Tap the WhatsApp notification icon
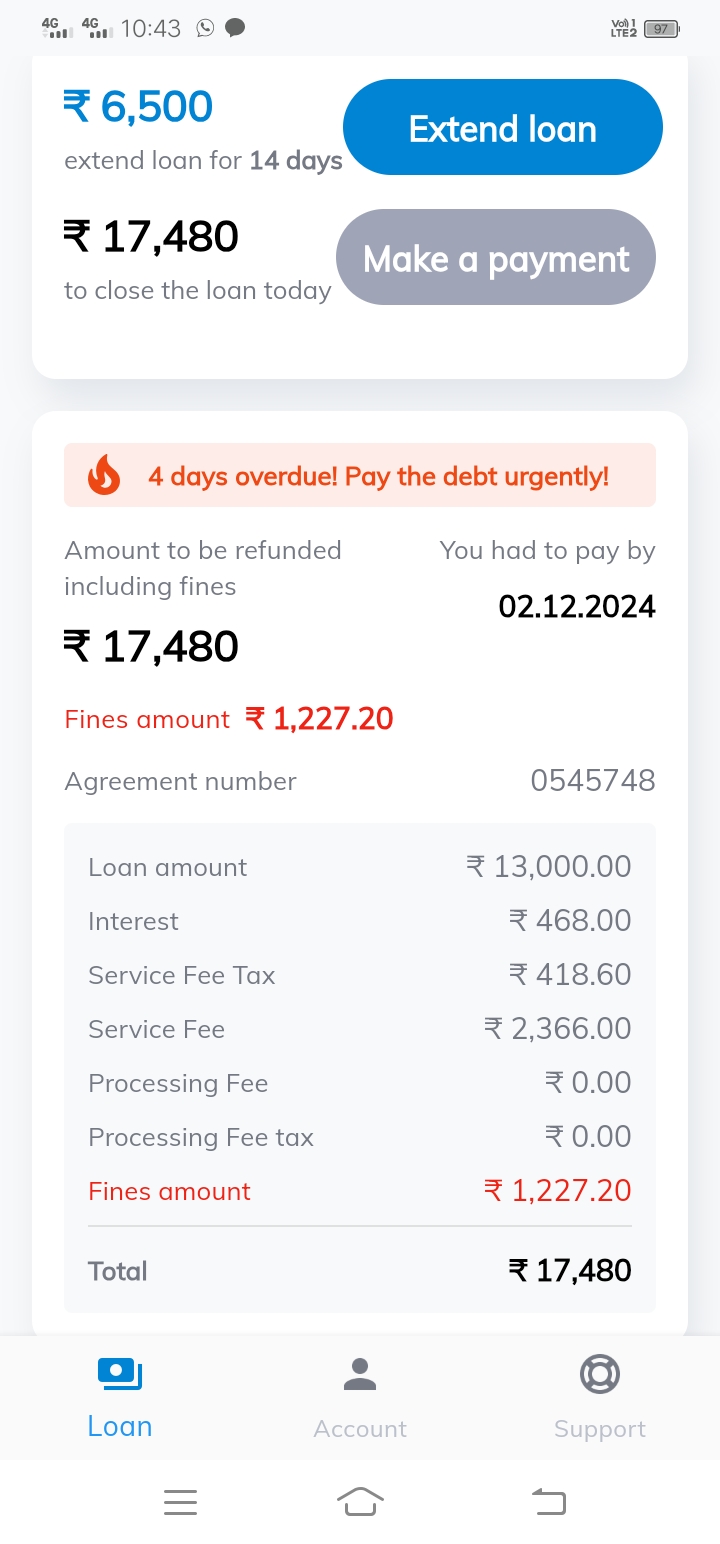Image resolution: width=720 pixels, height=1544 pixels. (x=205, y=28)
